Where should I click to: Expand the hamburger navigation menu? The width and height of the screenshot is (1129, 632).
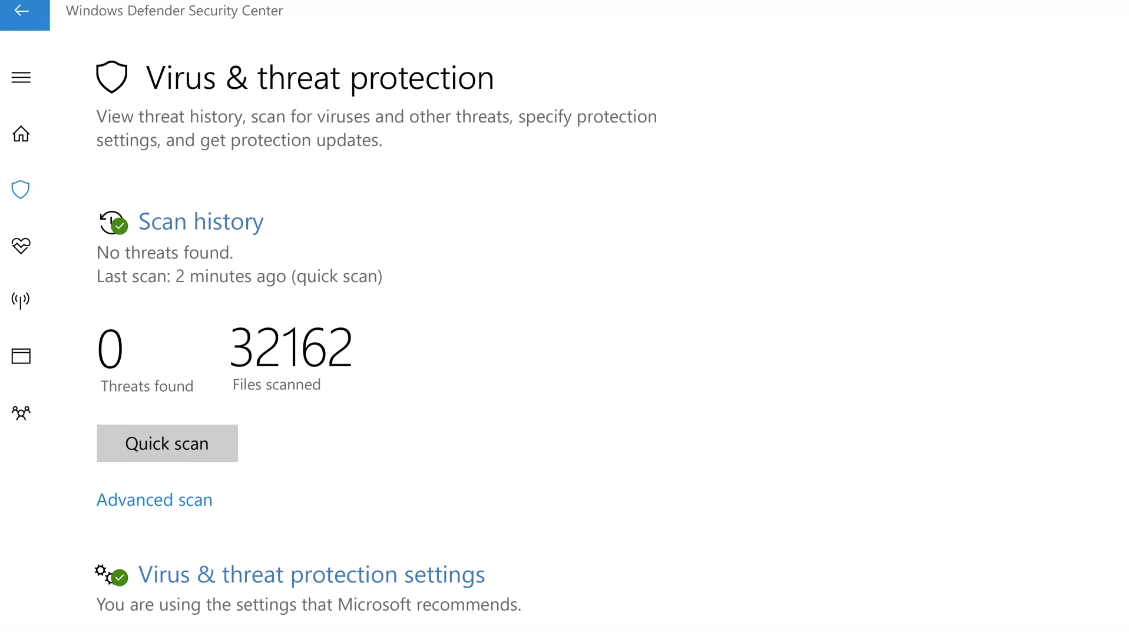(21, 78)
